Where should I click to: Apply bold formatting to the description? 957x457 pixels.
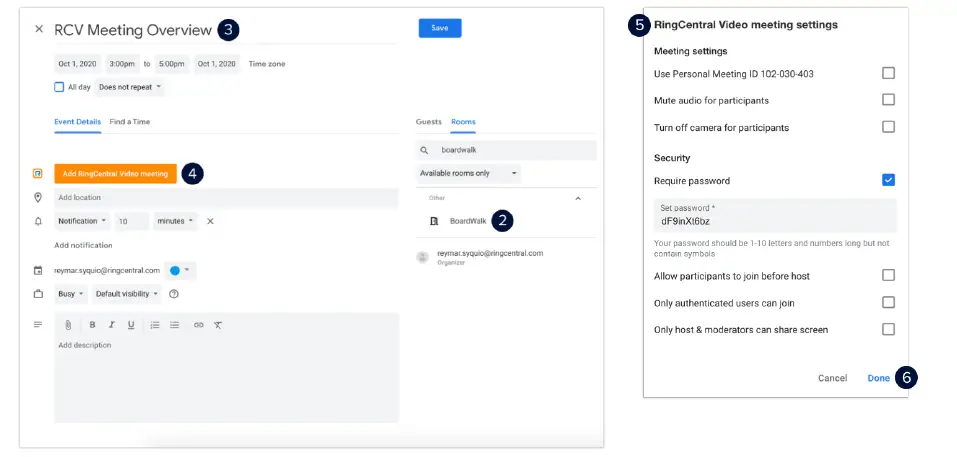pos(92,325)
